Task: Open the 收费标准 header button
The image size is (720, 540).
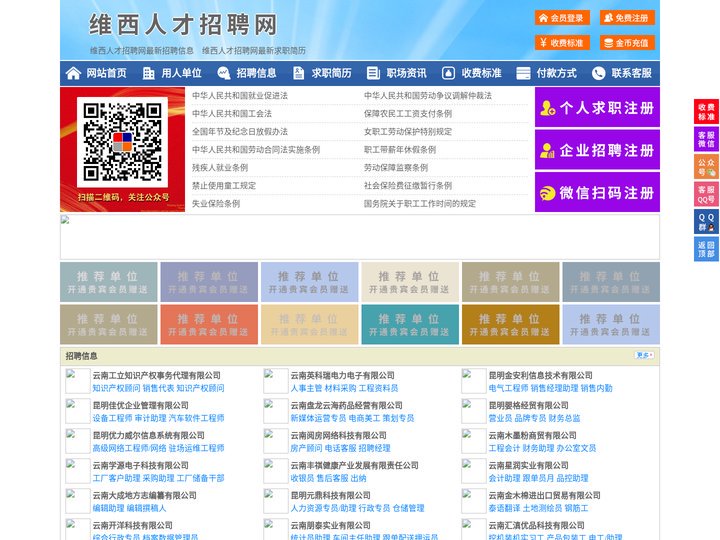Action: [562, 43]
